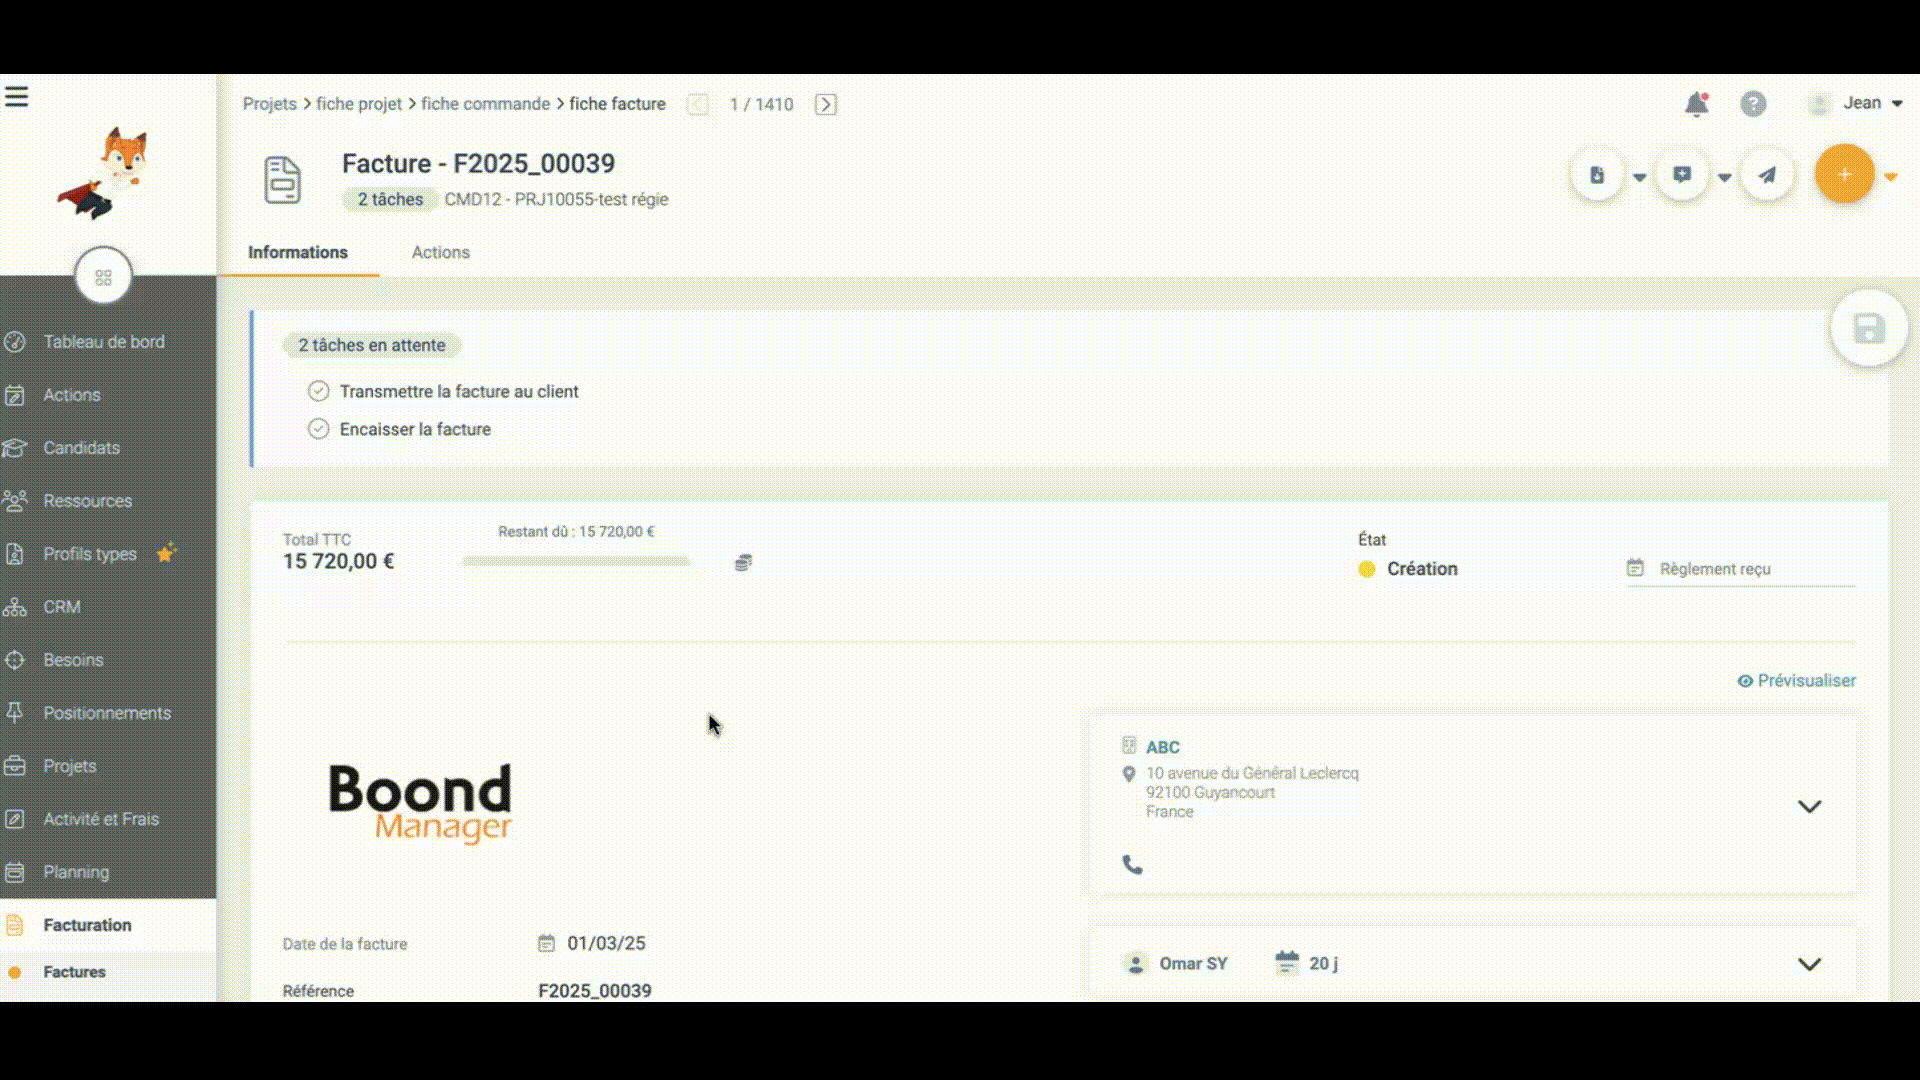1920x1080 pixels.
Task: Open Candidats in the sidebar
Action: pos(81,448)
